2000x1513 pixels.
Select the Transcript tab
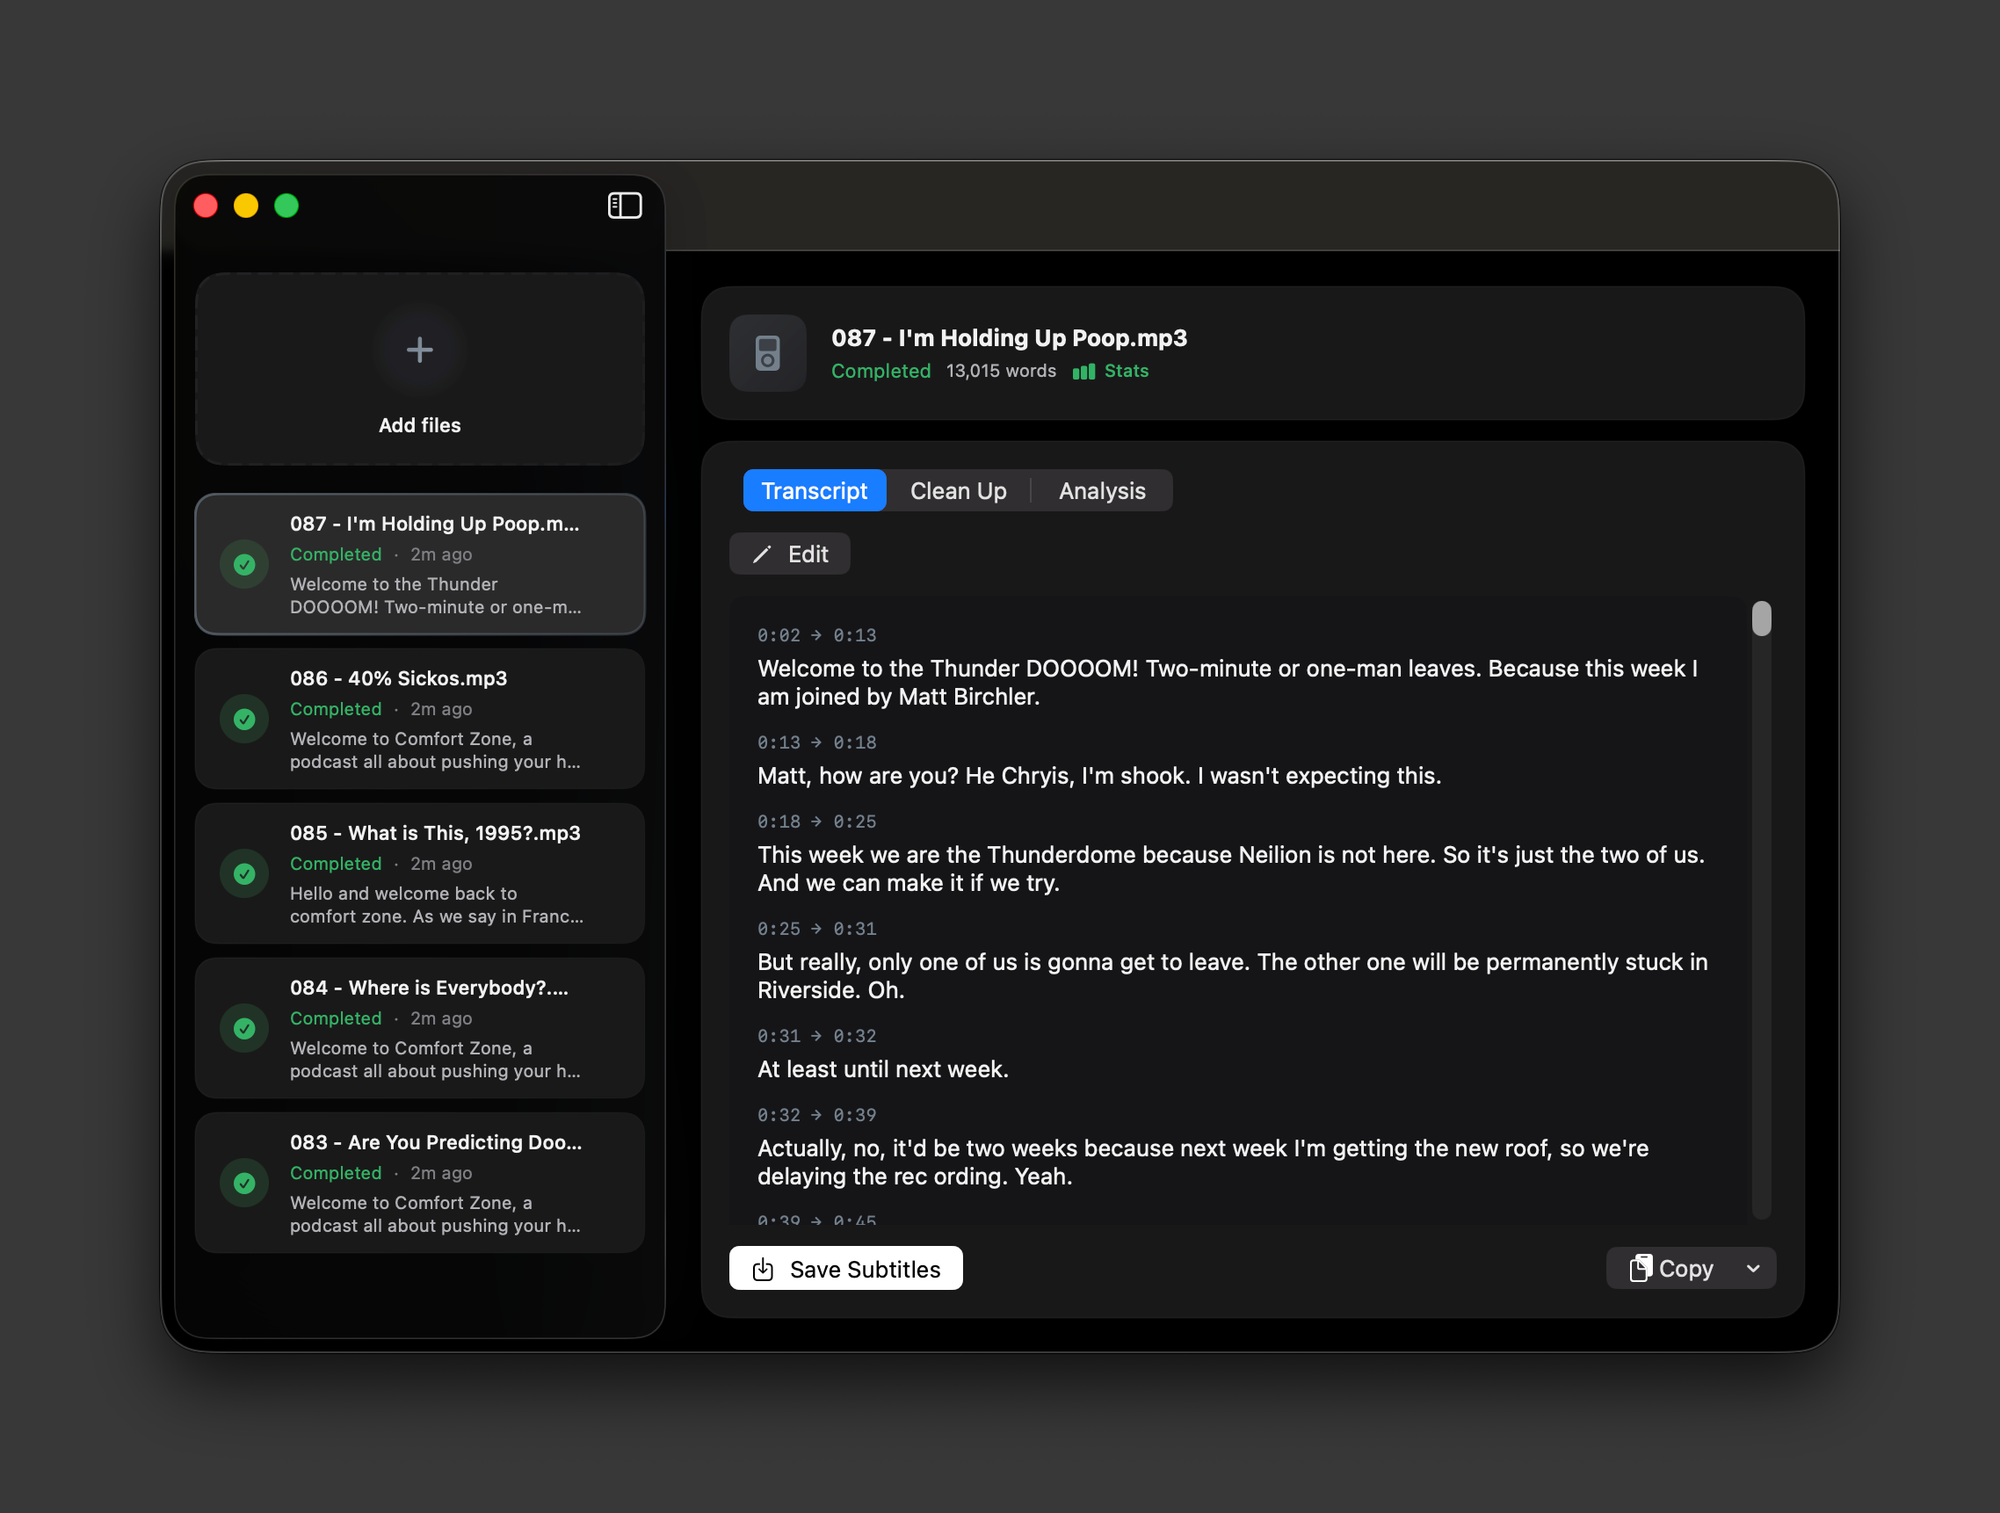tap(814, 491)
